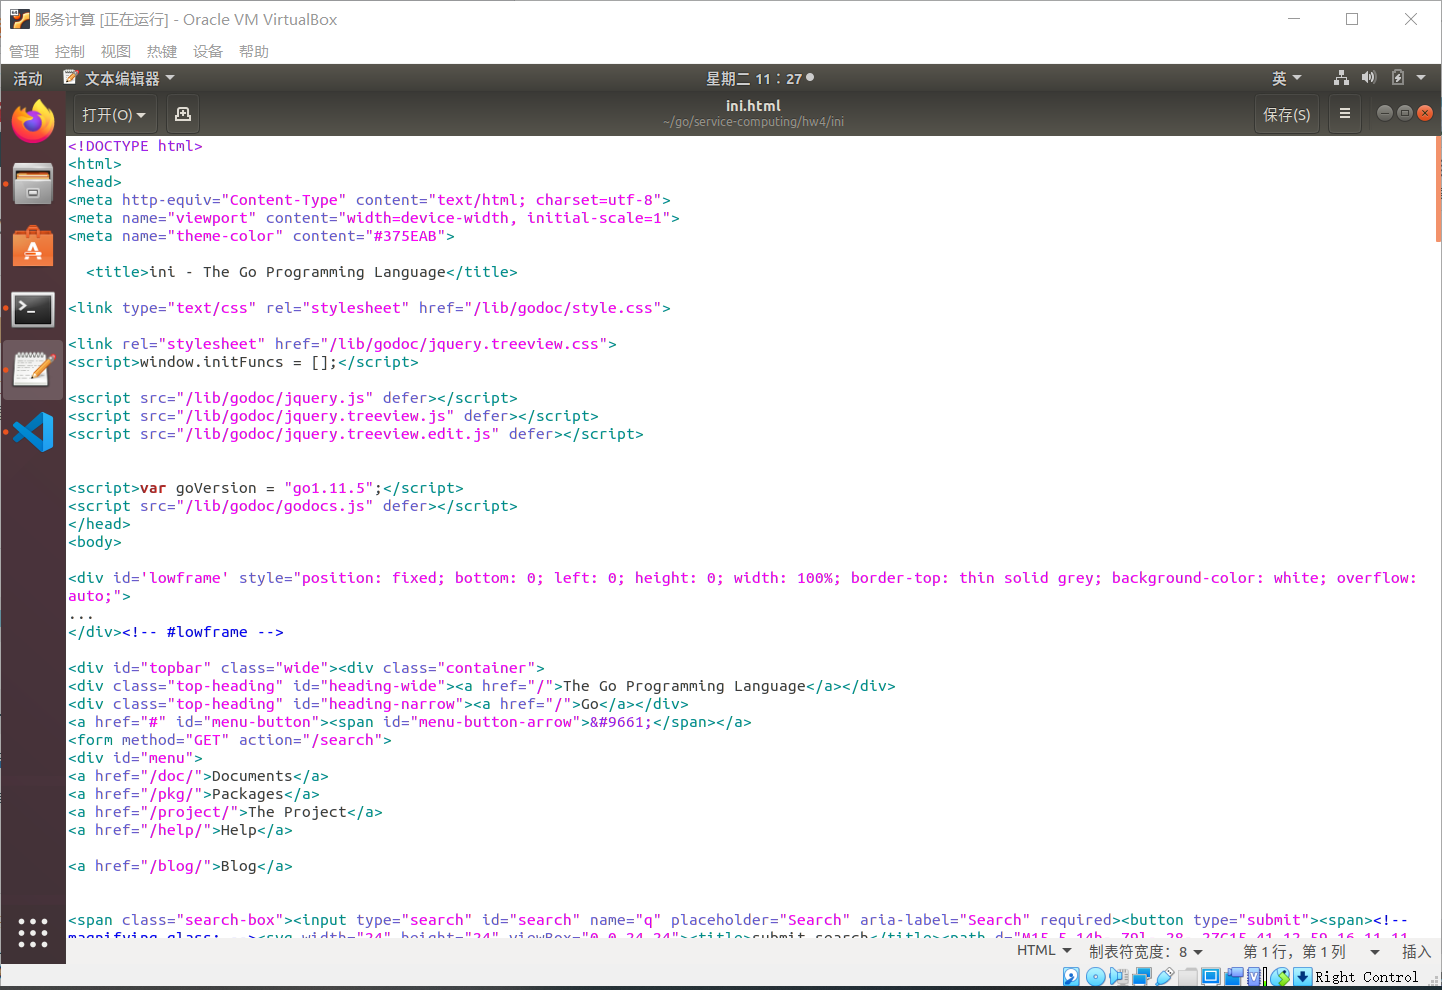1442x990 pixels.
Task: Click the ini.html document title
Action: (753, 105)
